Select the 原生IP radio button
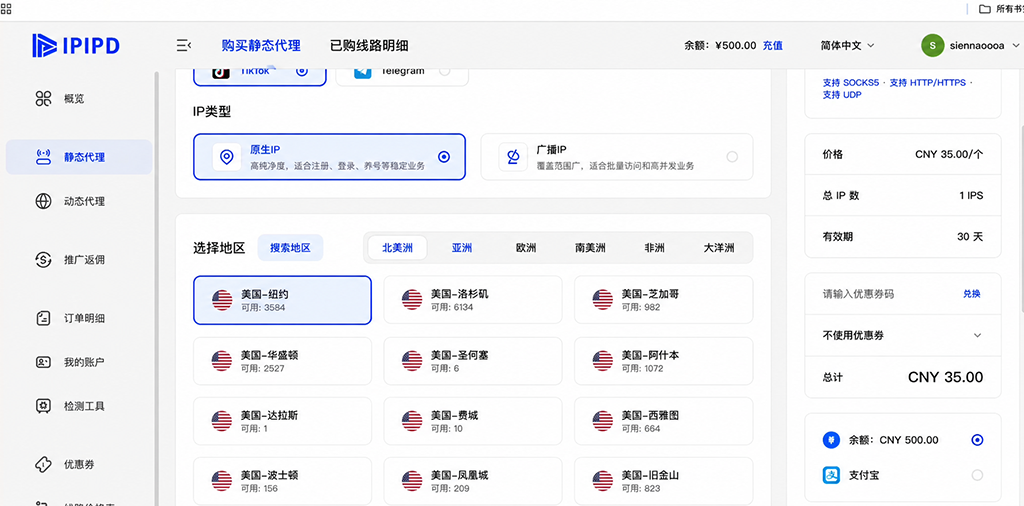This screenshot has height=506, width=1024. 444,157
